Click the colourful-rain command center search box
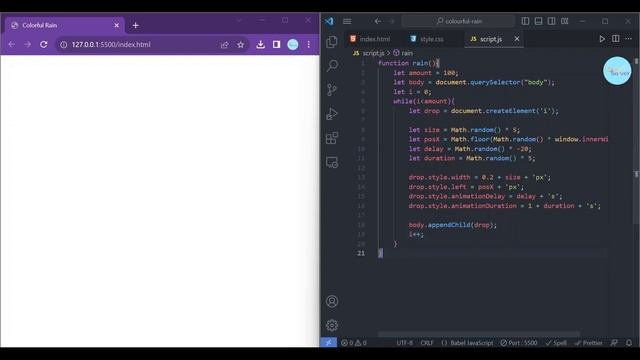 point(458,21)
